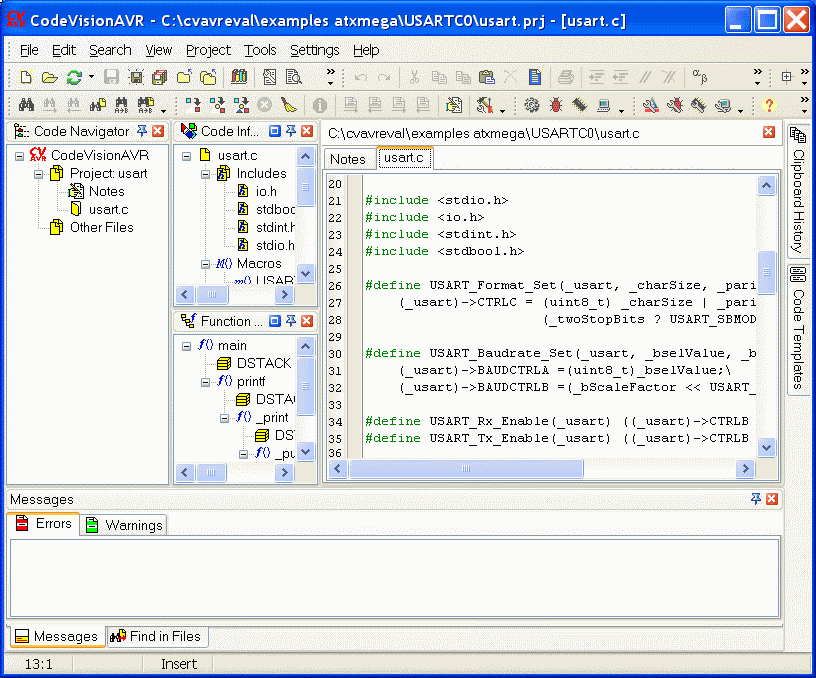Screen dimensions: 816x678
Task: Toggle maximize on the Code Information panel
Action: tap(275, 131)
